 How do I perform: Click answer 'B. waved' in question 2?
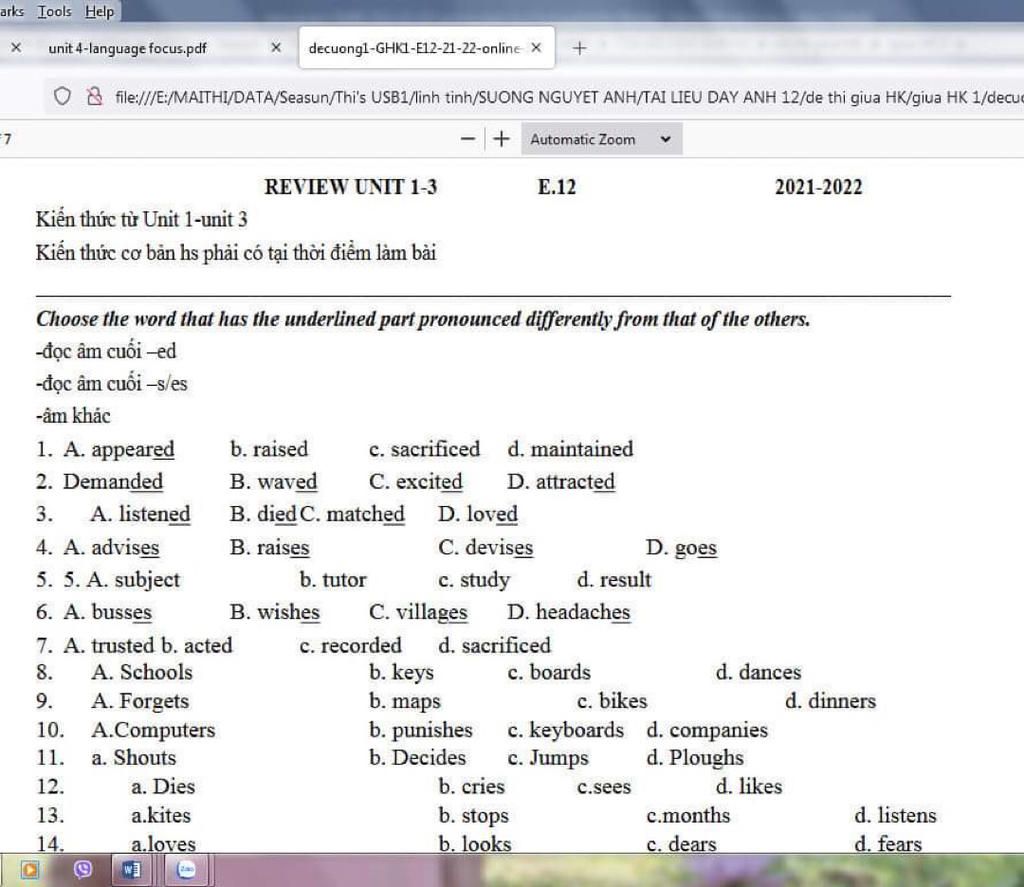(274, 482)
